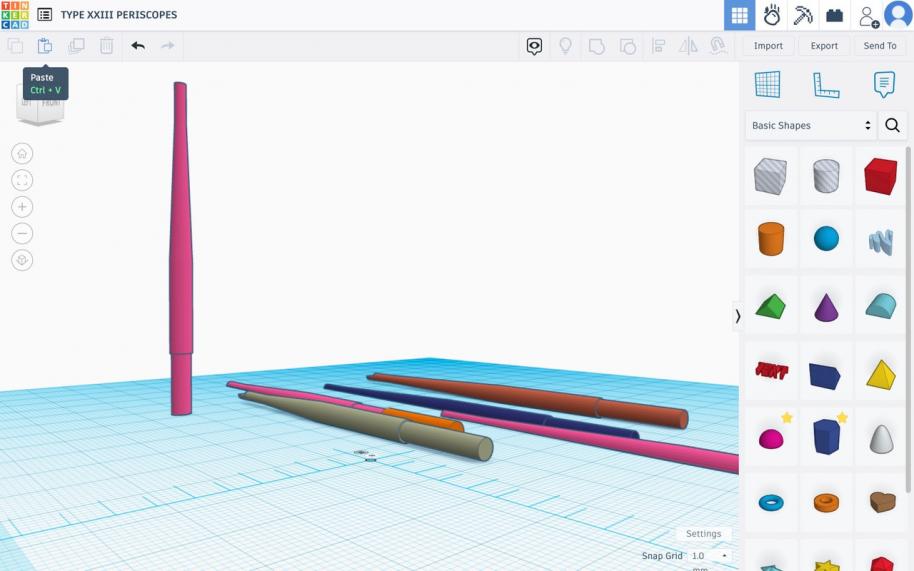Image resolution: width=914 pixels, height=571 pixels.
Task: Zoom in with the plus button
Action: 22,207
